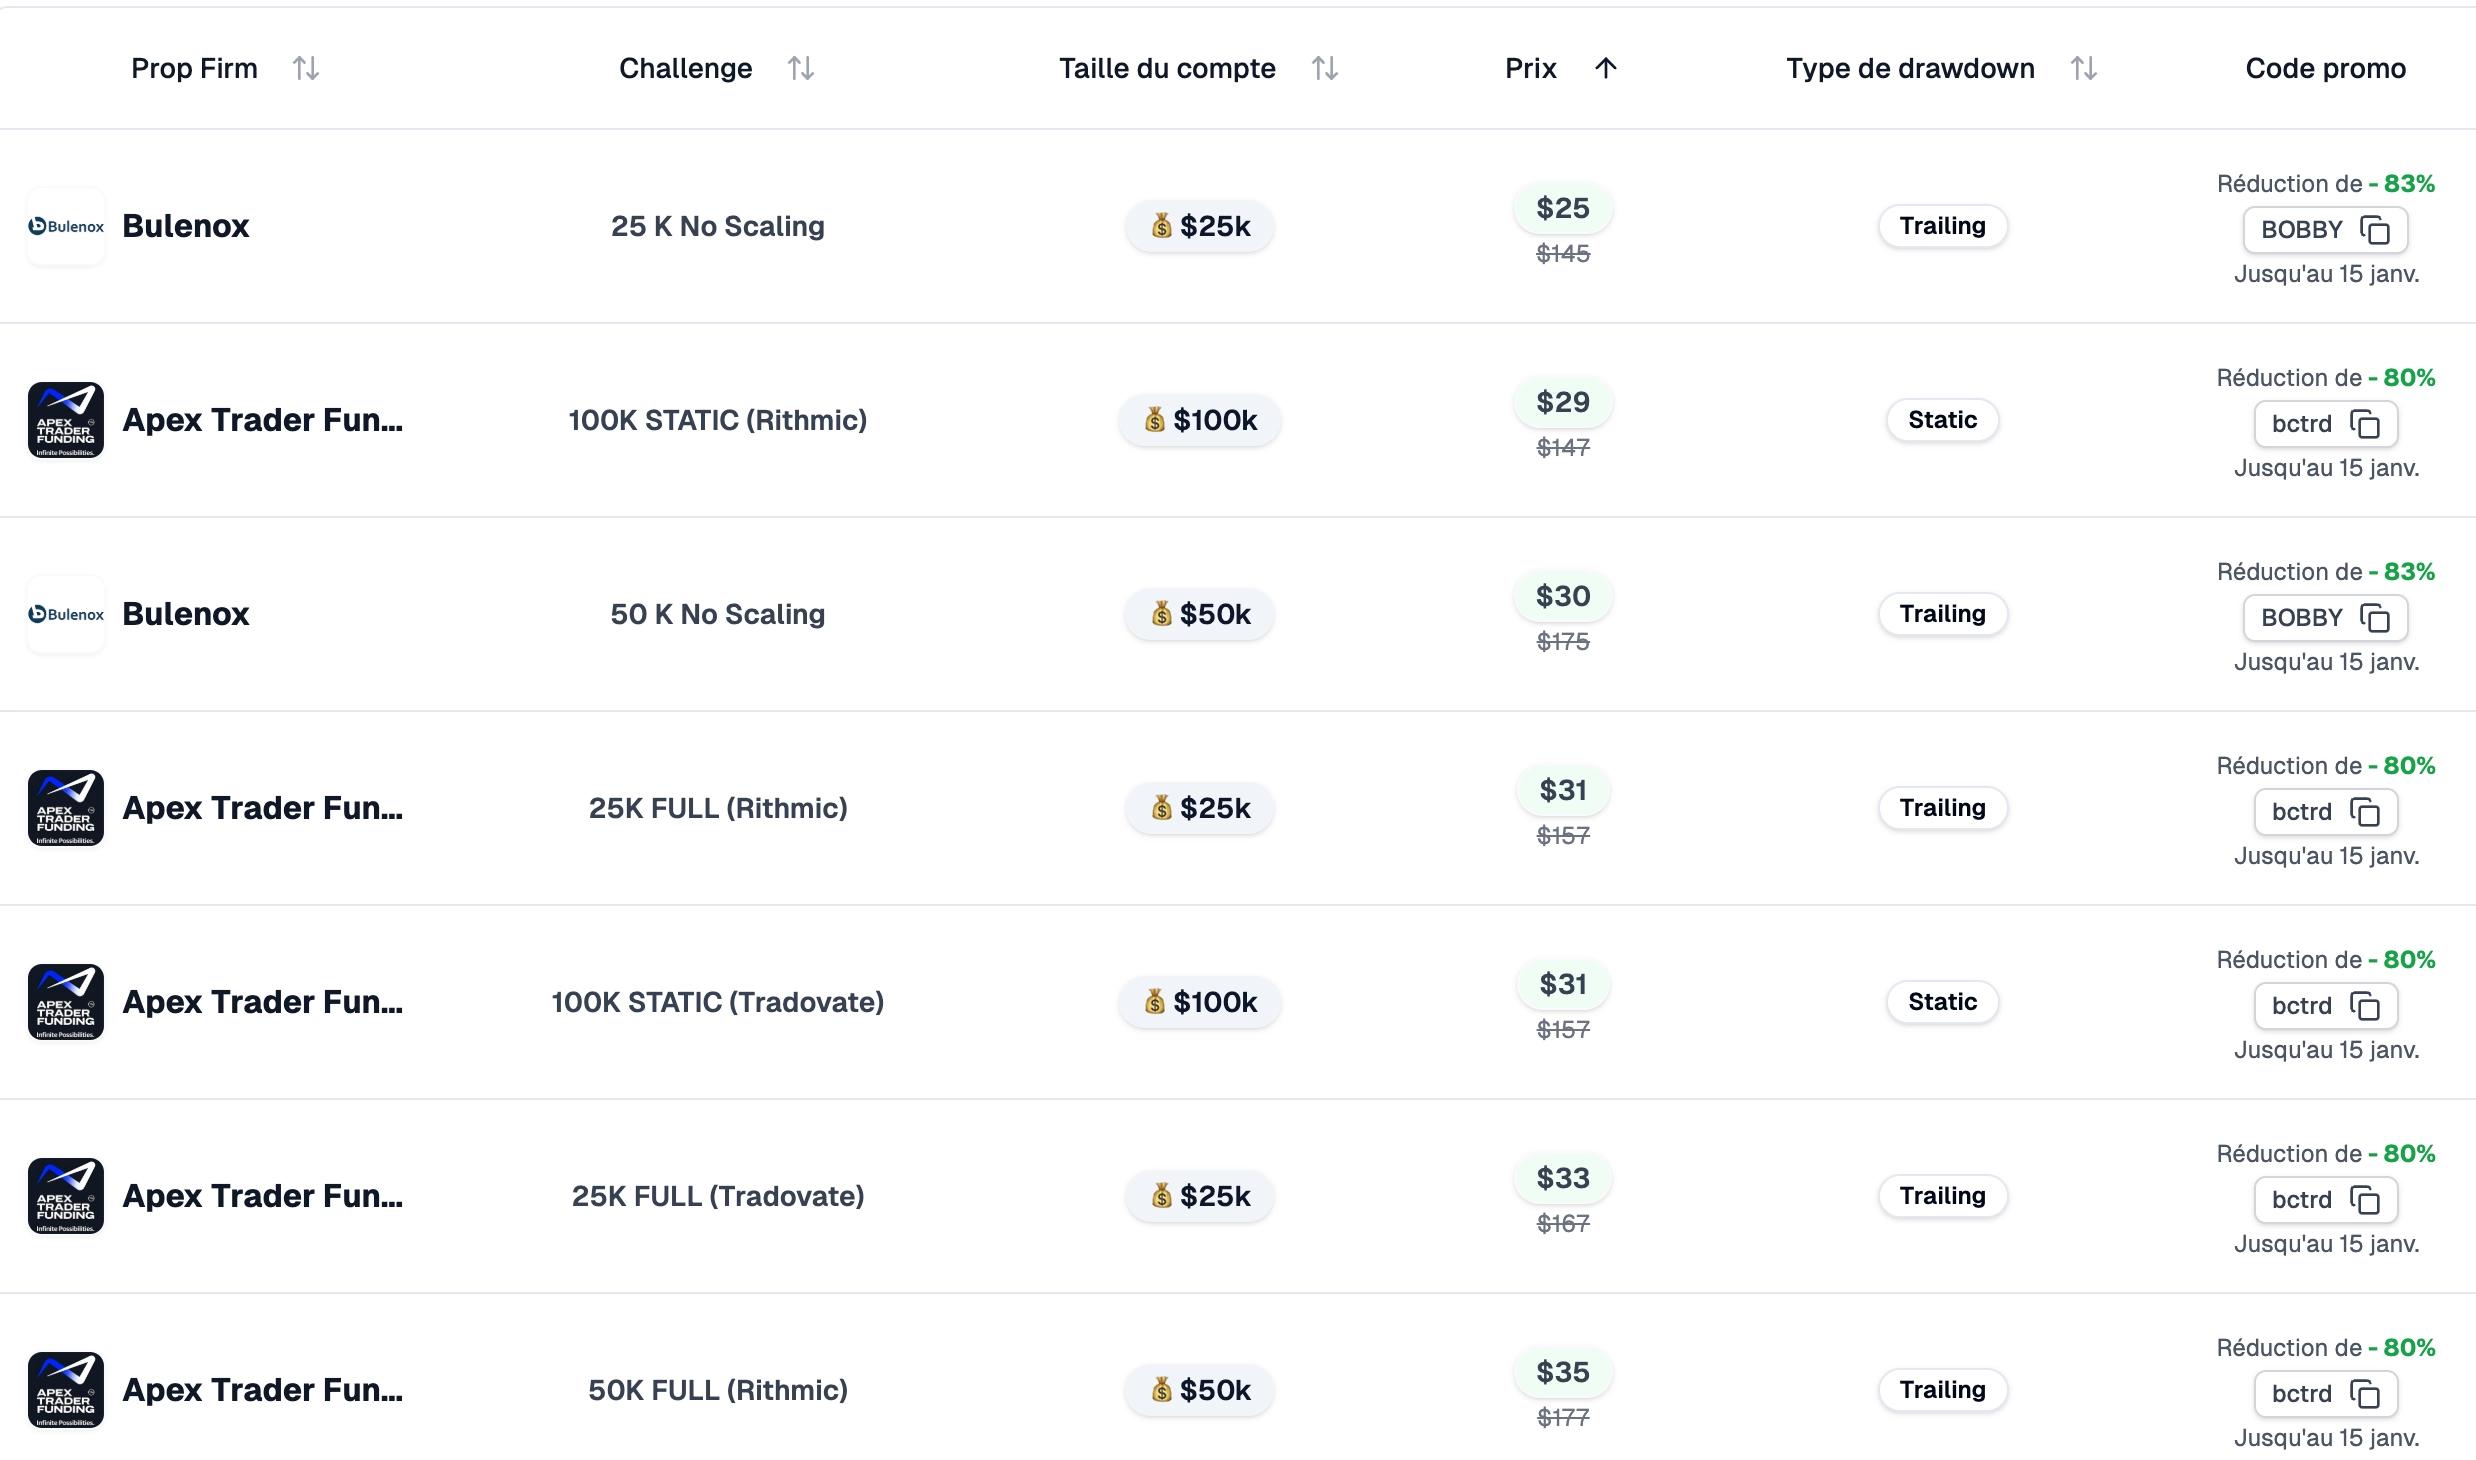2476x1460 pixels.
Task: Select the Prop Firm header label
Action: point(194,68)
